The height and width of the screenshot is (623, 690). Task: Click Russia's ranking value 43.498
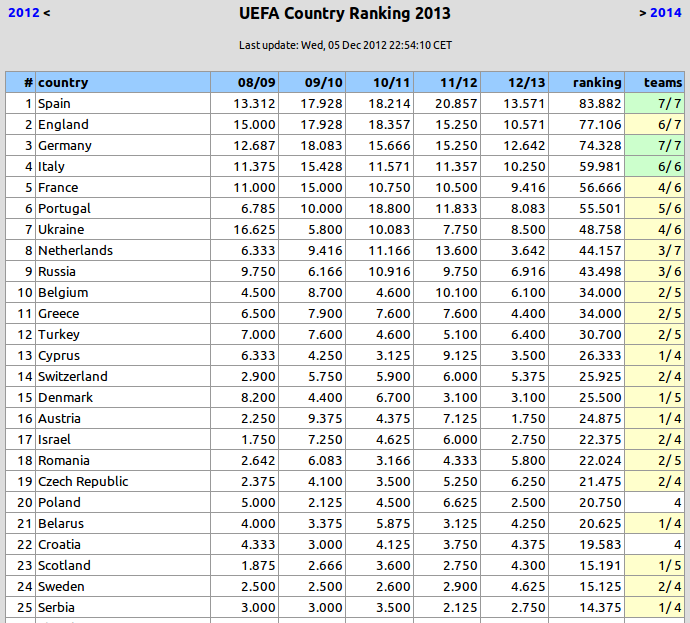(x=600, y=272)
